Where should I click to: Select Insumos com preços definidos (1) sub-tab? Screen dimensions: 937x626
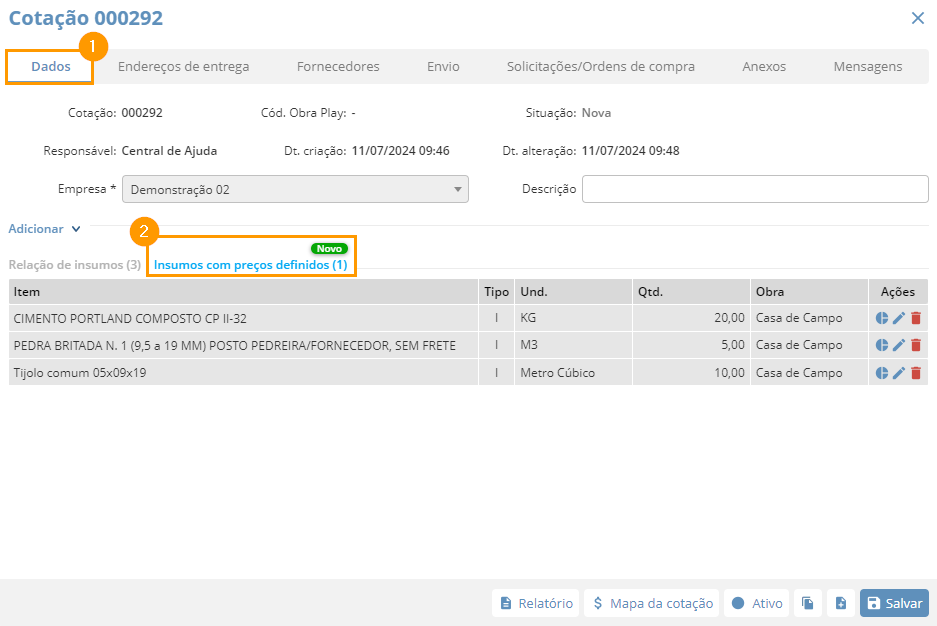click(x=250, y=265)
